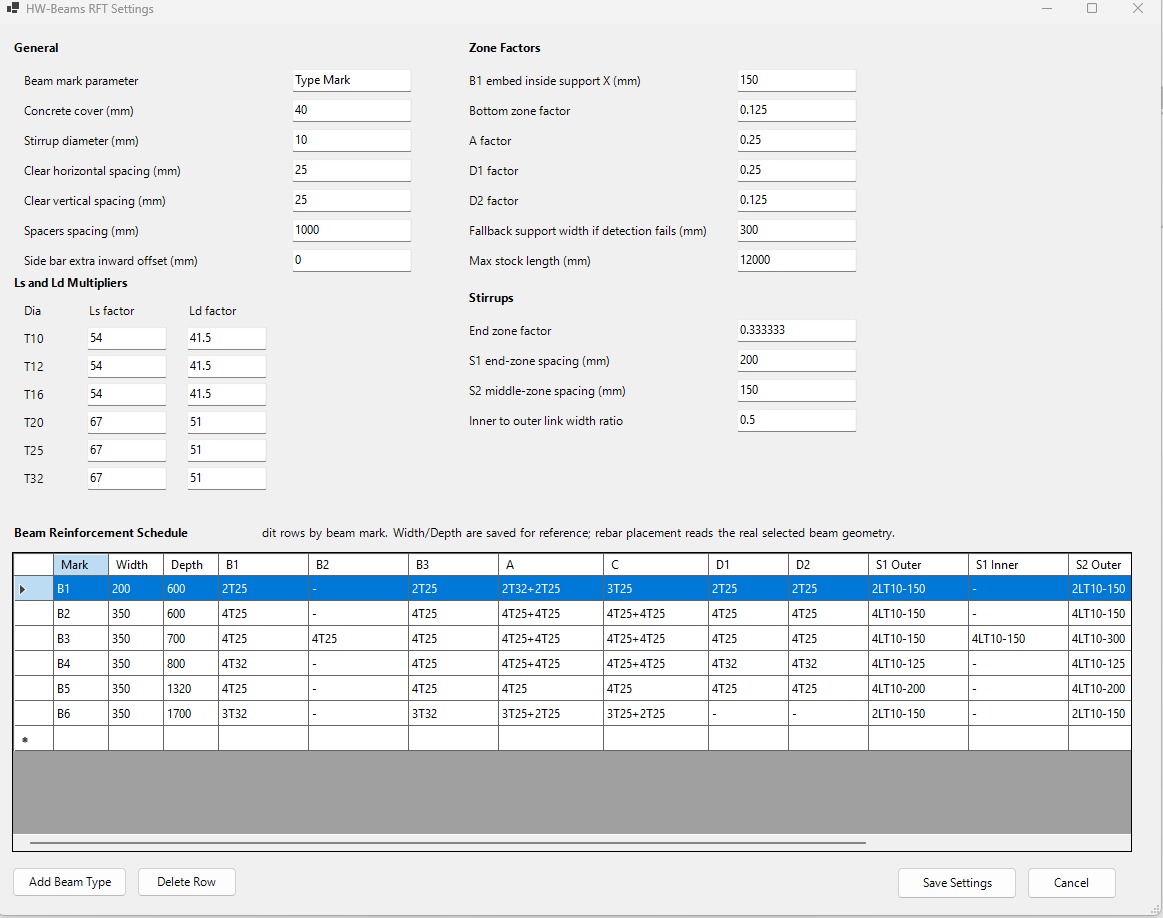
Task: Click the Width column header
Action: point(136,565)
